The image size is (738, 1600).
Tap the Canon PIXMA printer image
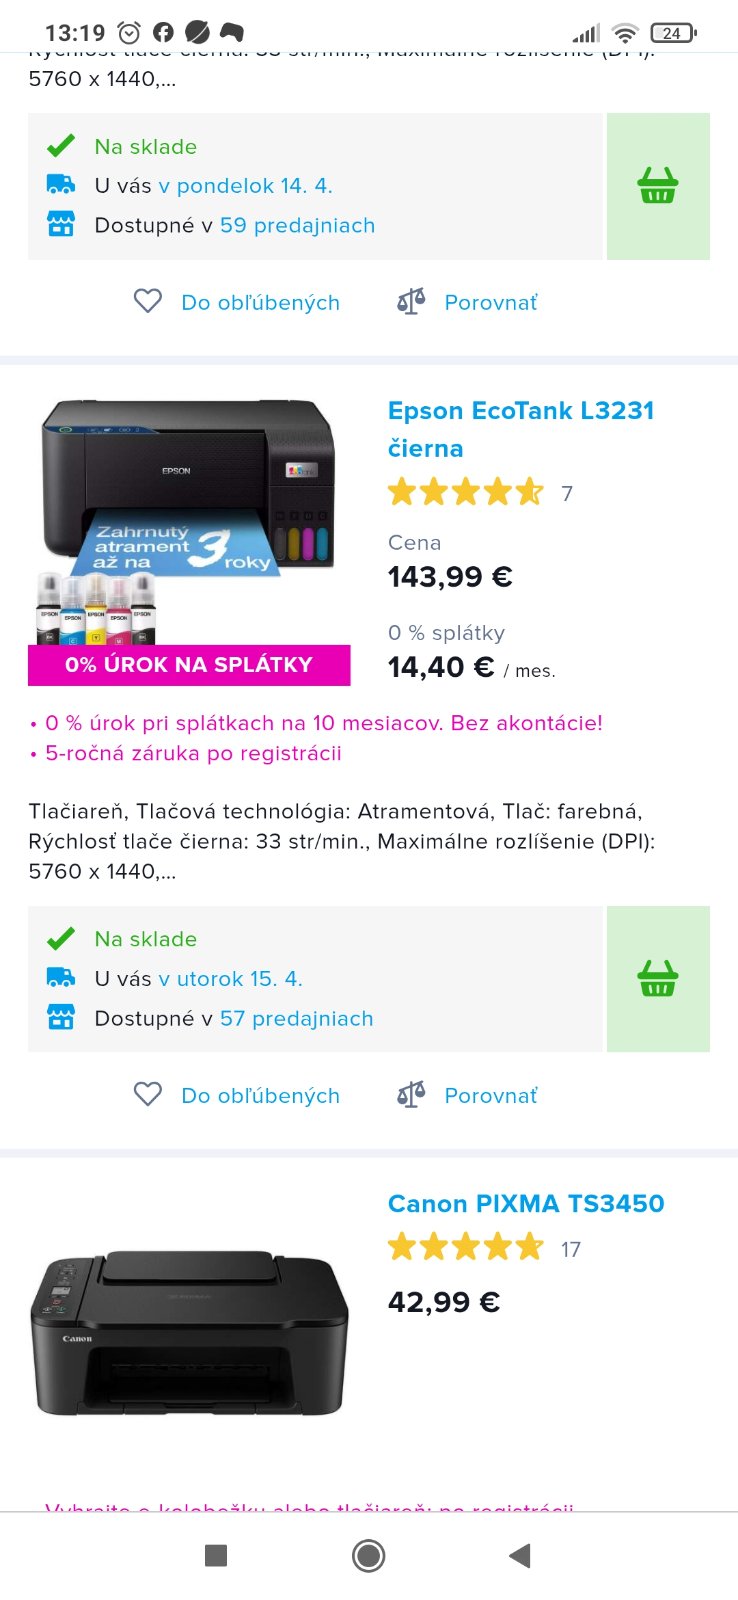pyautogui.click(x=189, y=1333)
